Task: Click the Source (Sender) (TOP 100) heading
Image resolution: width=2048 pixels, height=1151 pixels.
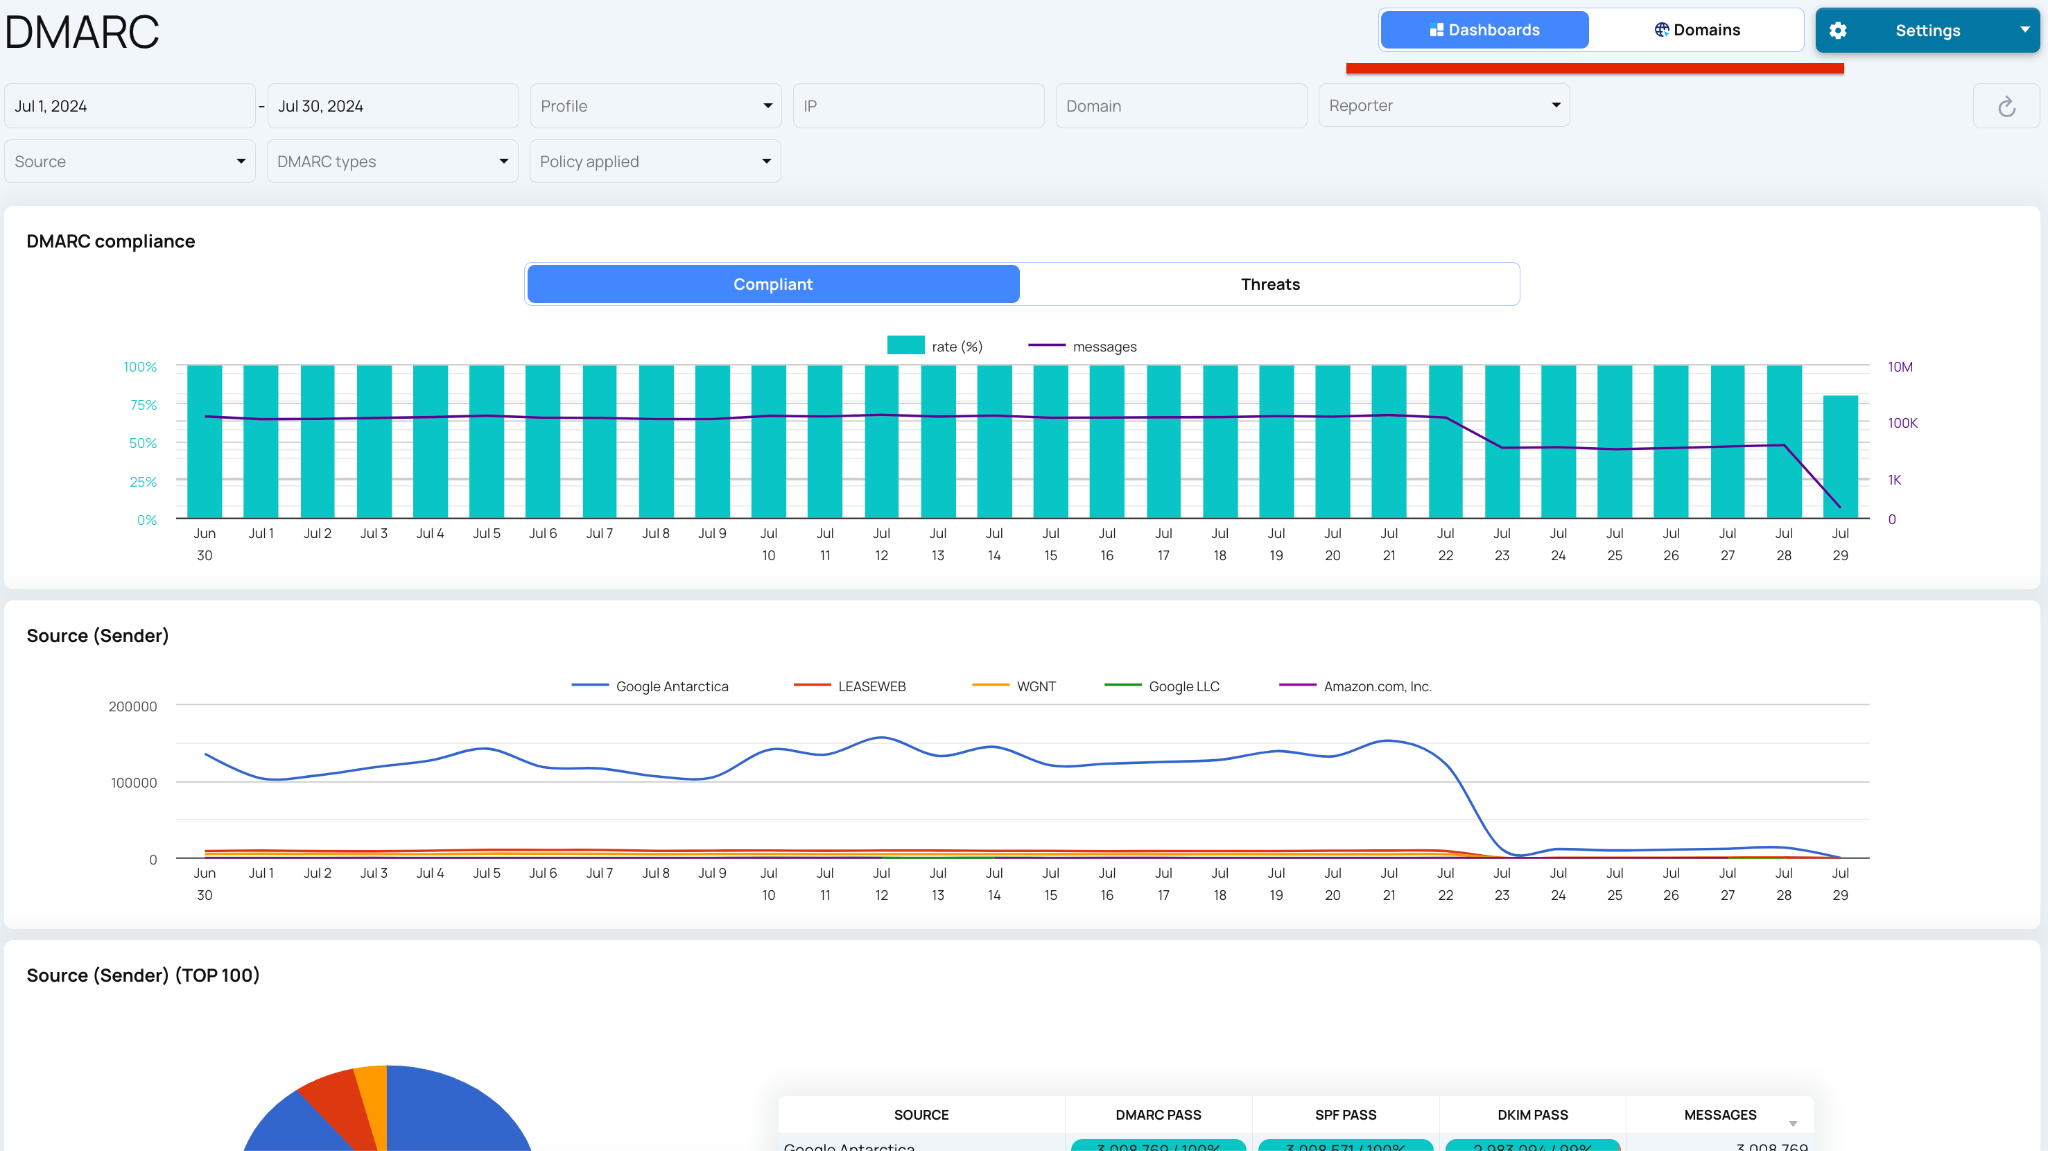Action: coord(143,976)
